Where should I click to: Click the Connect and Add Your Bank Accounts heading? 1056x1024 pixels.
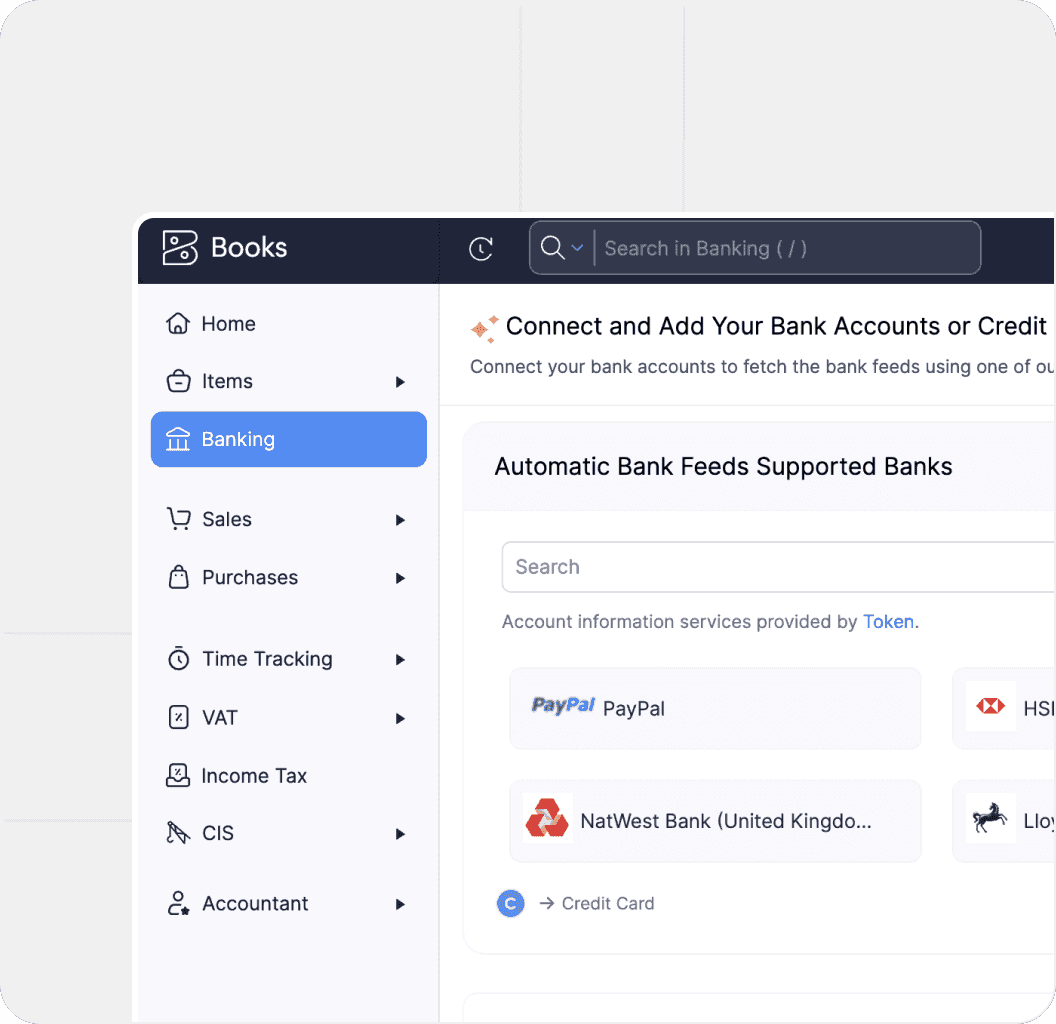(x=777, y=326)
